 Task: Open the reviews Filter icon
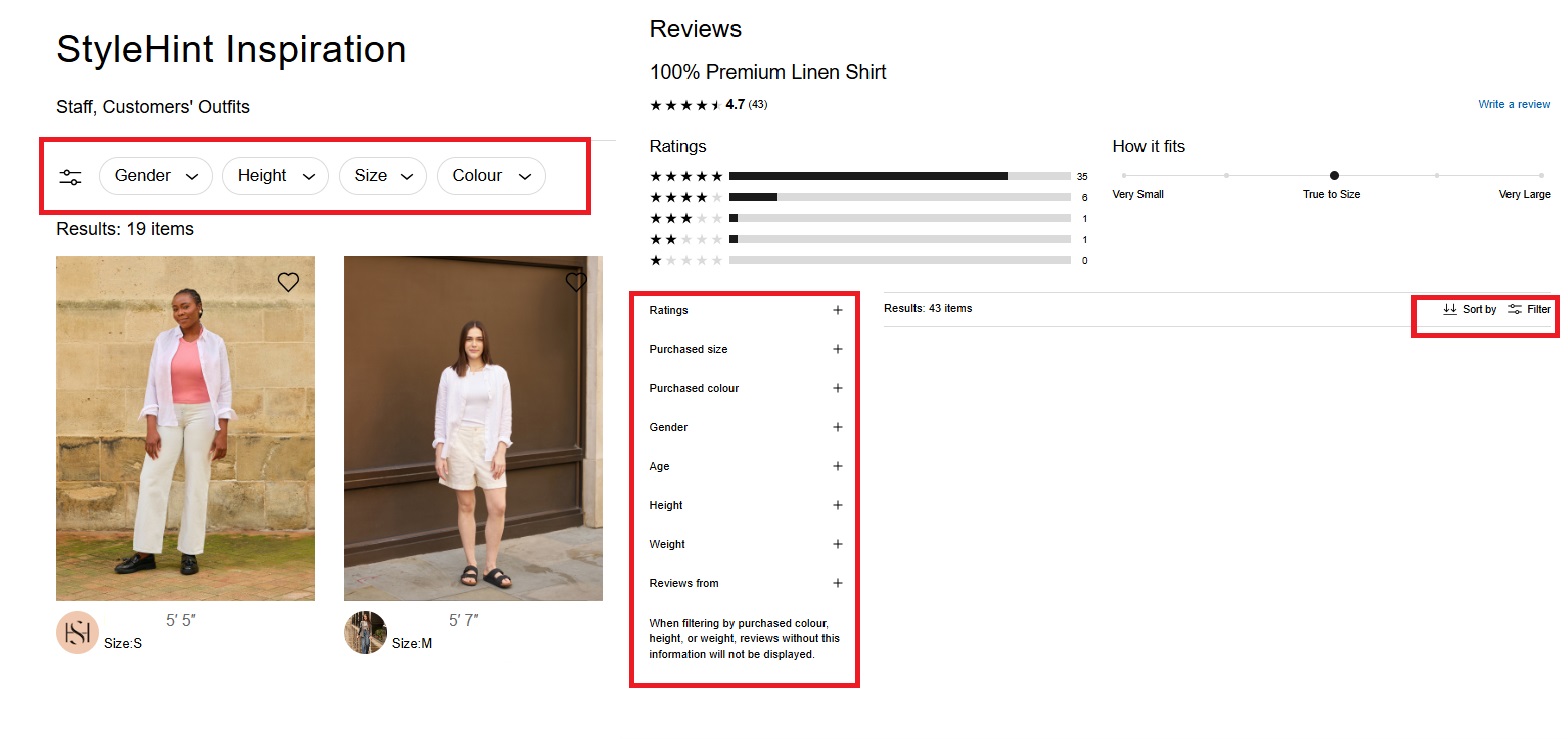1515,309
